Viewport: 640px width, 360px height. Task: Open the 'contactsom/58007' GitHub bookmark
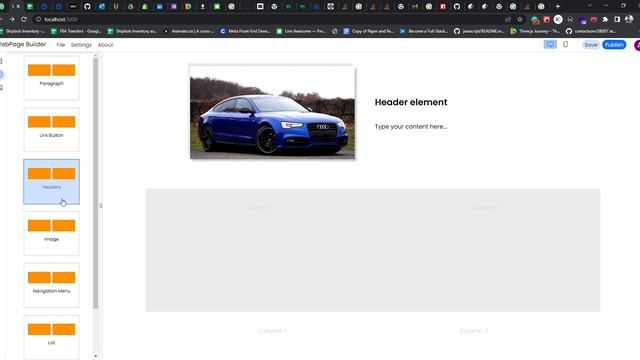coord(591,31)
